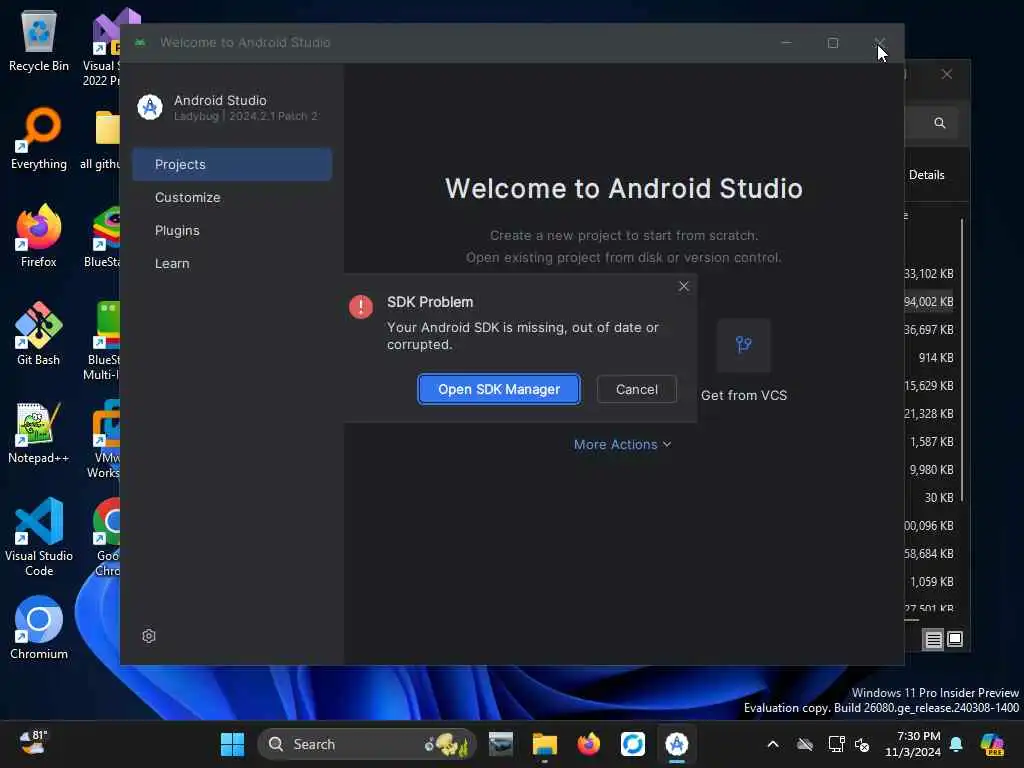Cancel the SDK Problem dialog

click(637, 389)
